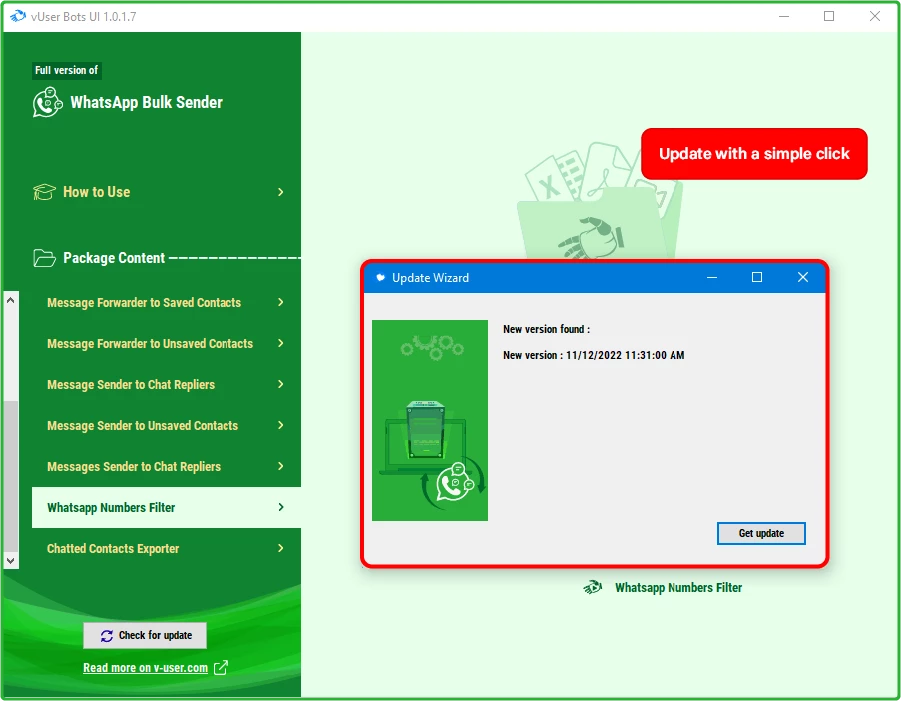The height and width of the screenshot is (701, 901).
Task: Click 'New version : 11/12/2022 11:31:00 AM' text
Action: [594, 355]
